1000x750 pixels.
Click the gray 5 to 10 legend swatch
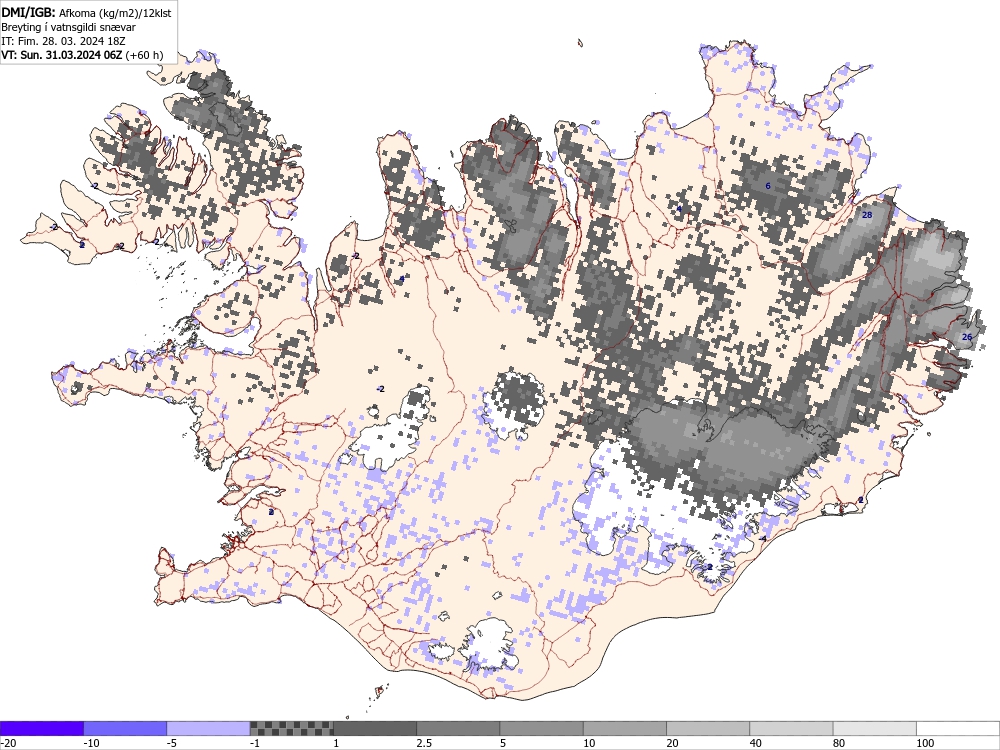pos(541,728)
